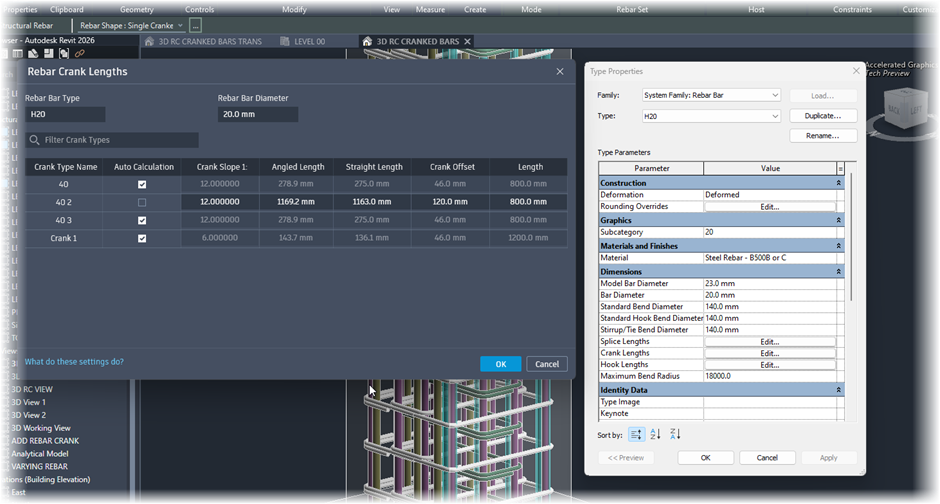Collapse the Graphics parameter group
Image resolution: width=940 pixels, height=504 pixels.
click(839, 221)
